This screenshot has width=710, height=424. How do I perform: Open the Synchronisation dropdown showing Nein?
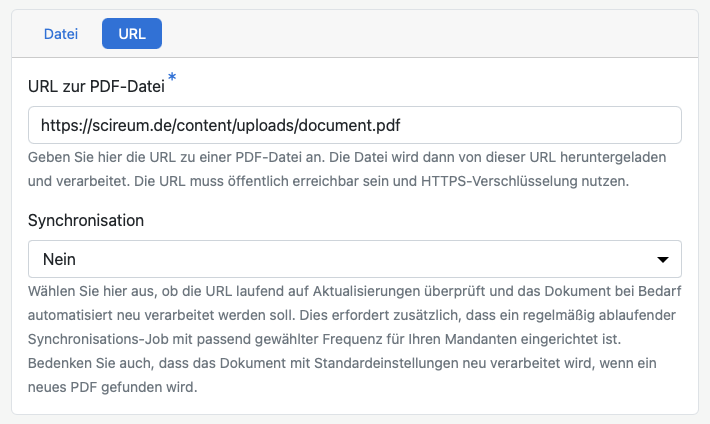pos(355,259)
